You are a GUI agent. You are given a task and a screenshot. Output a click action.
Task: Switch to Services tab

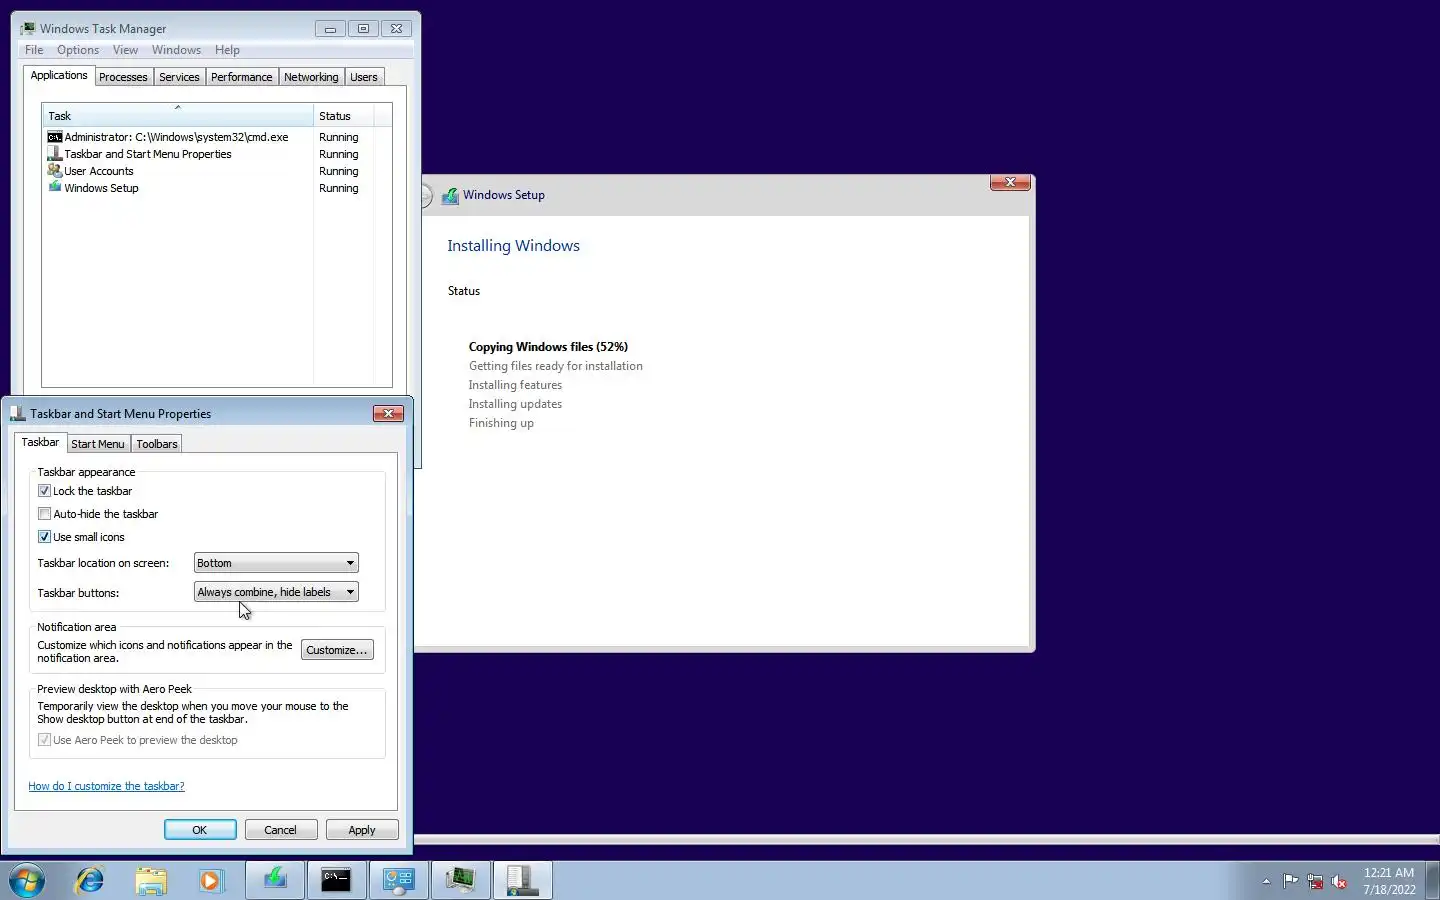pyautogui.click(x=179, y=77)
